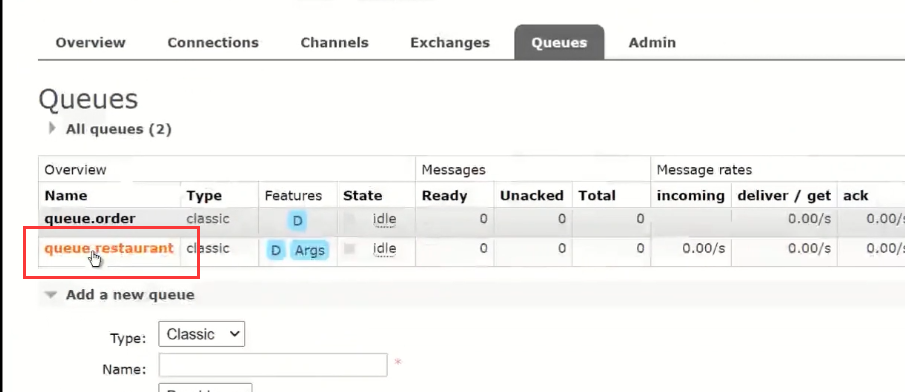
Task: Open the Exchanges tab
Action: [450, 43]
